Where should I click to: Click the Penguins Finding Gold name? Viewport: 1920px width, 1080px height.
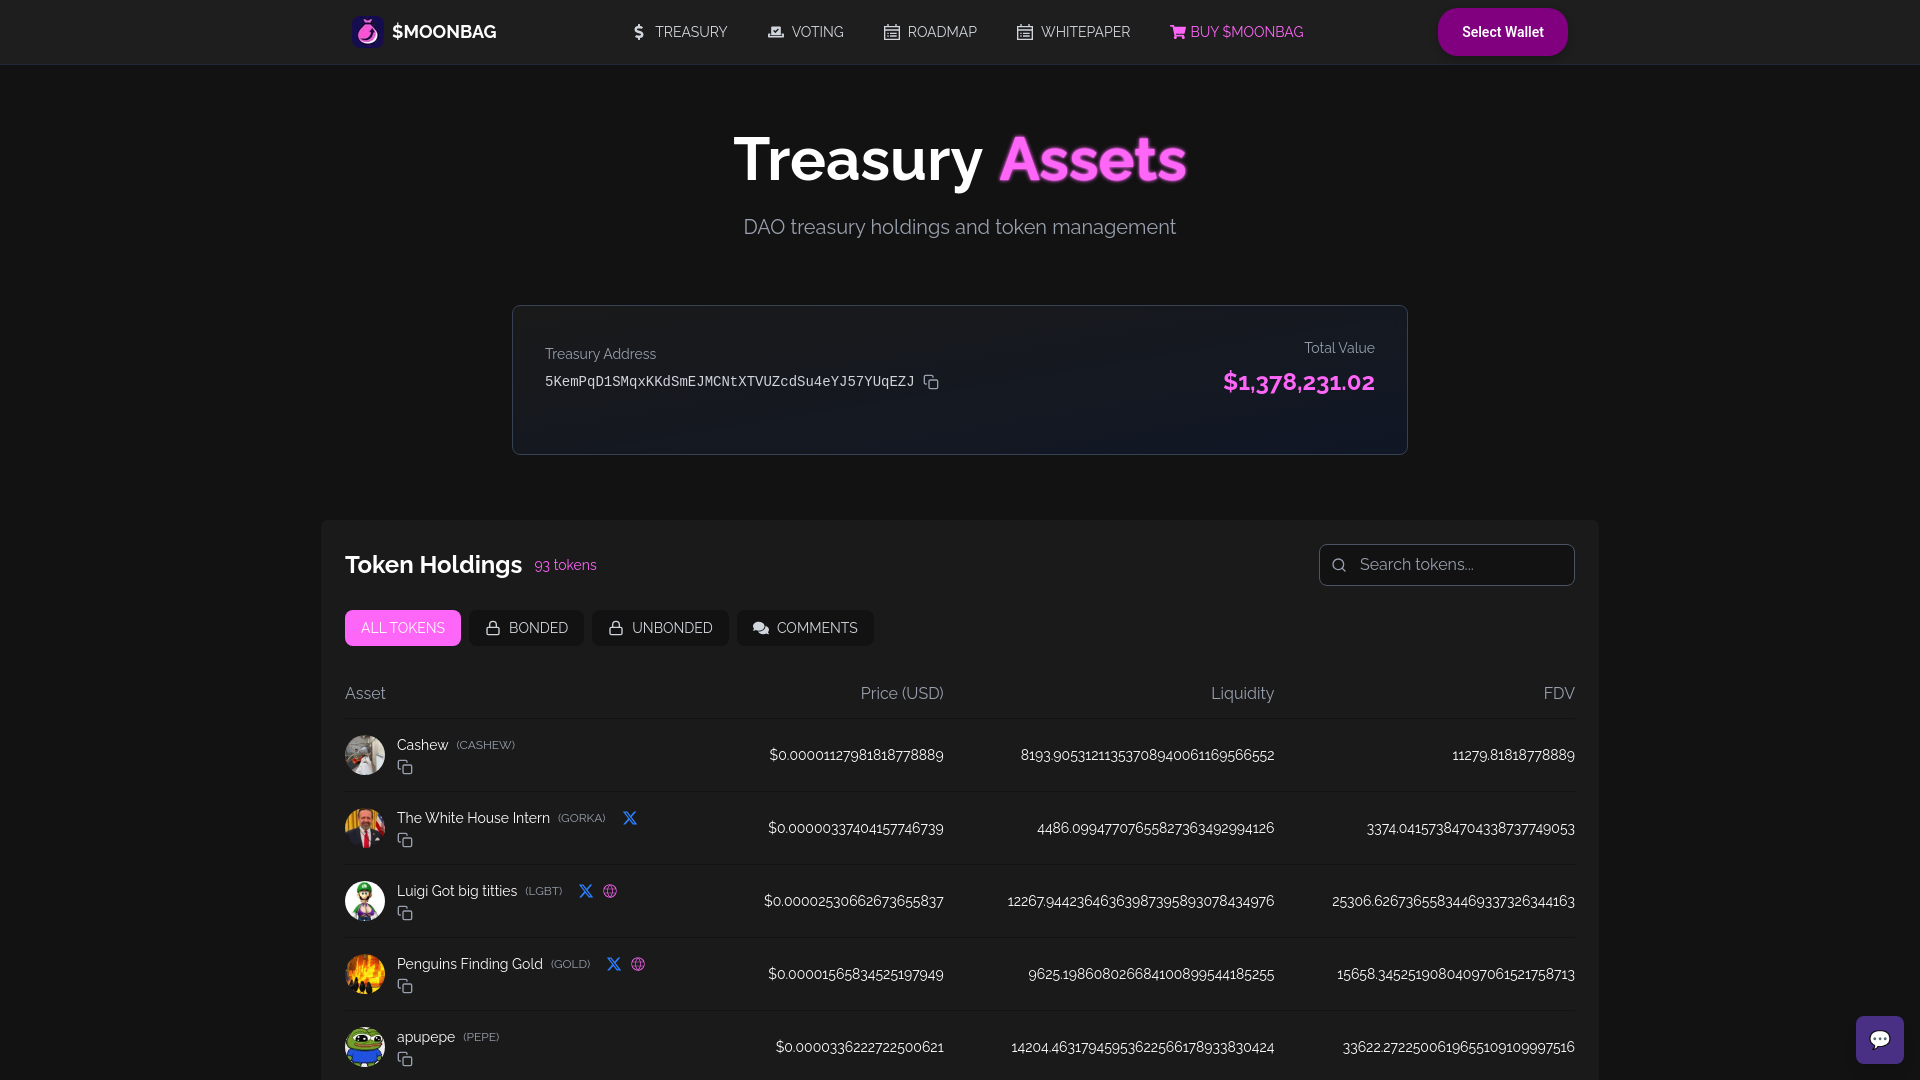pos(470,964)
